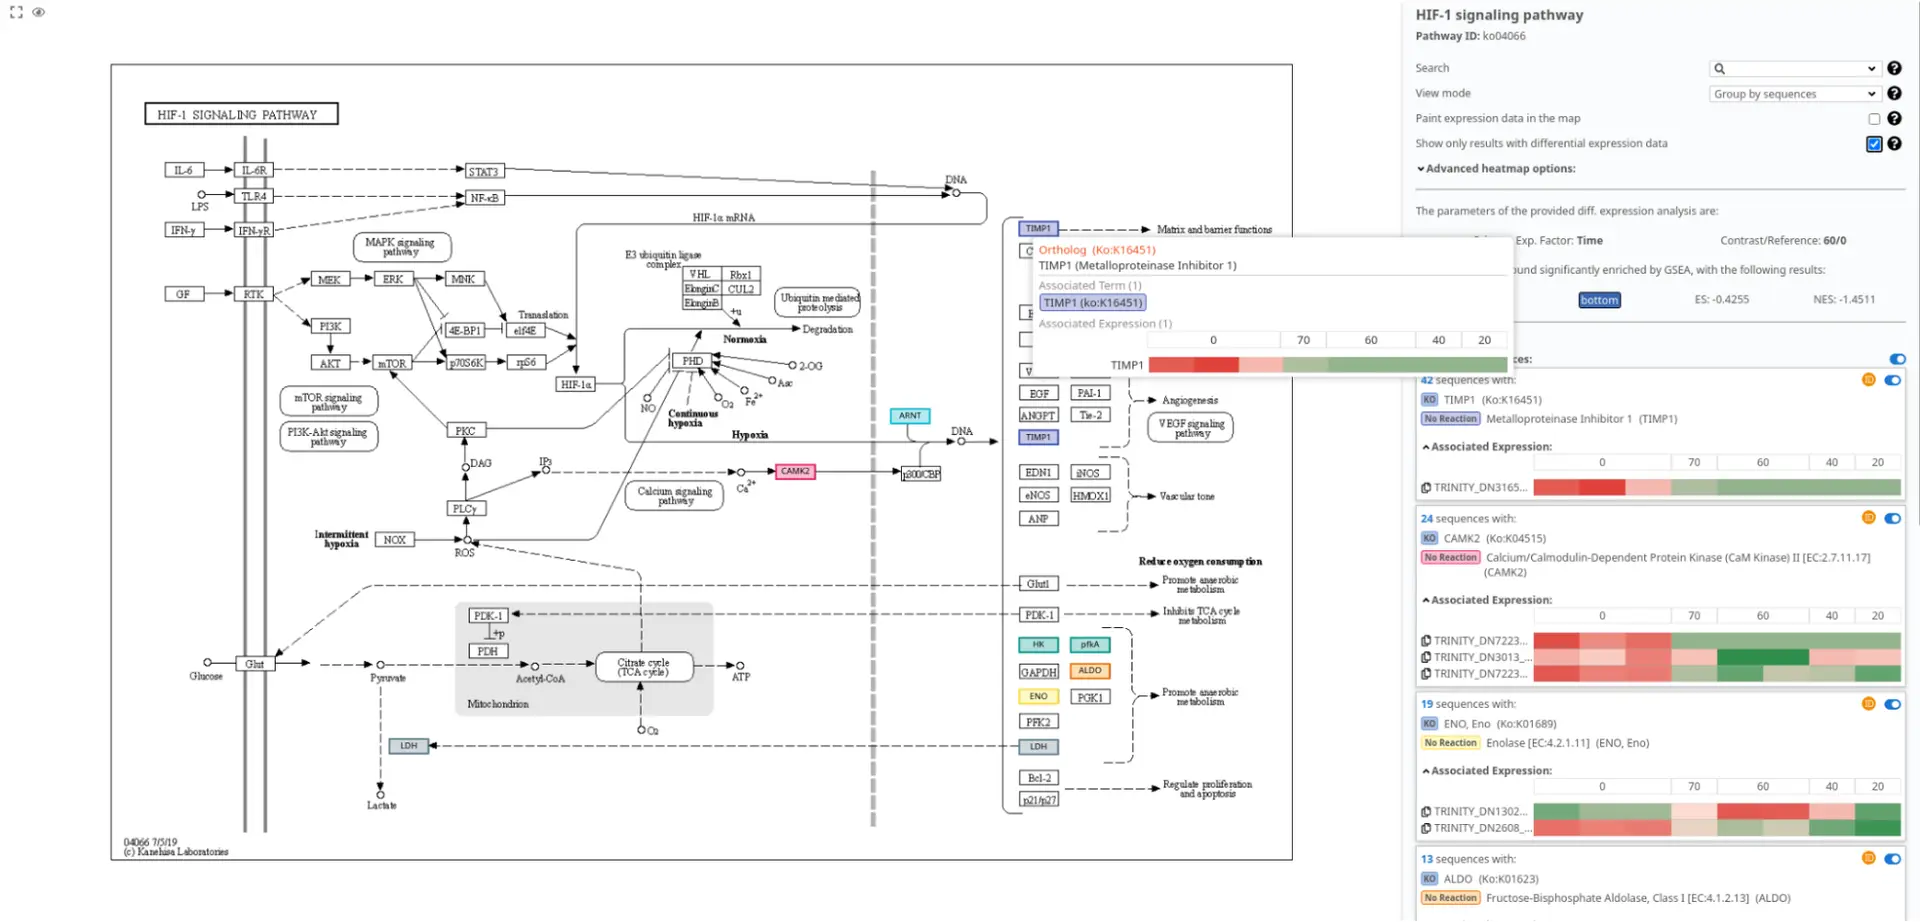Image resolution: width=1920 pixels, height=922 pixels.
Task: Open help for Paint expression data option
Action: click(x=1894, y=118)
